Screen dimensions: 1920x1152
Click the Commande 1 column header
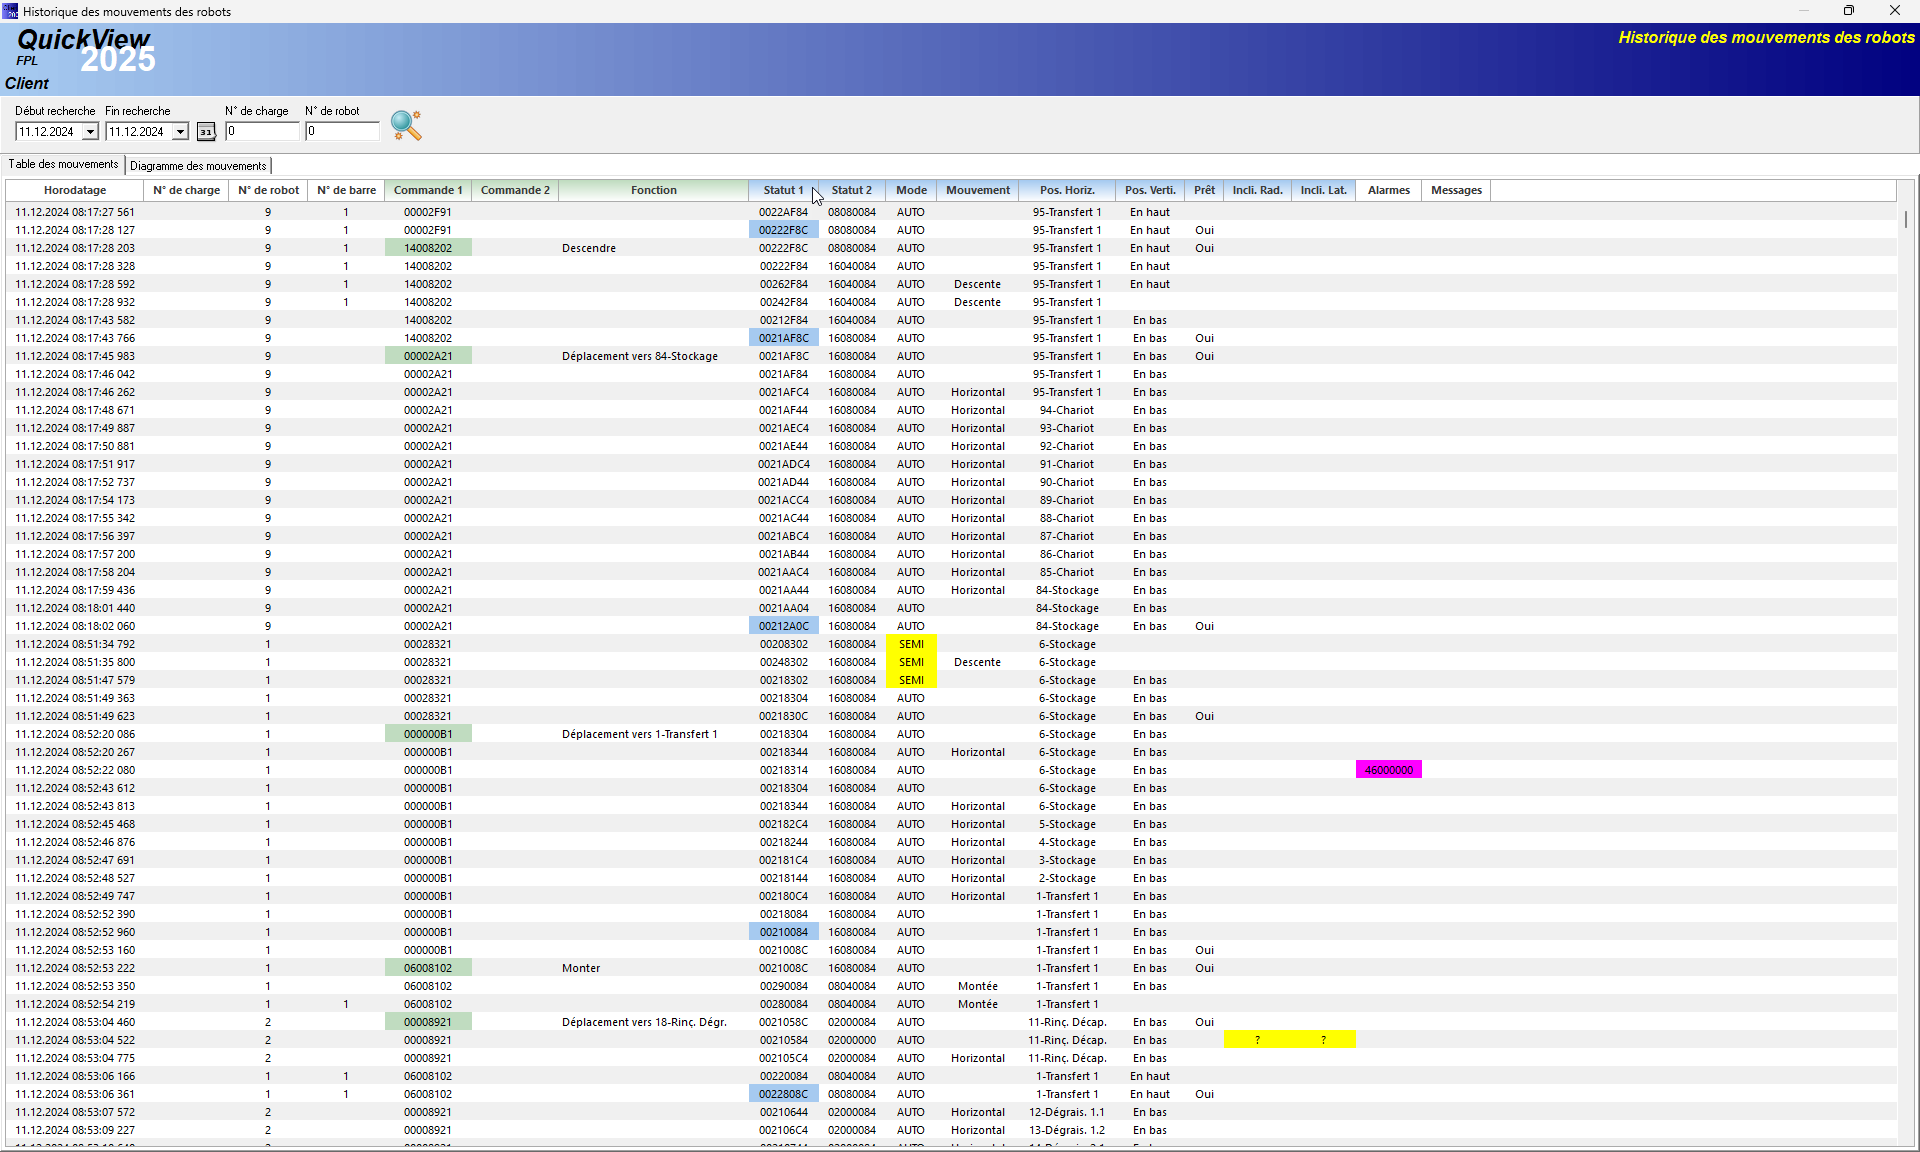click(428, 190)
